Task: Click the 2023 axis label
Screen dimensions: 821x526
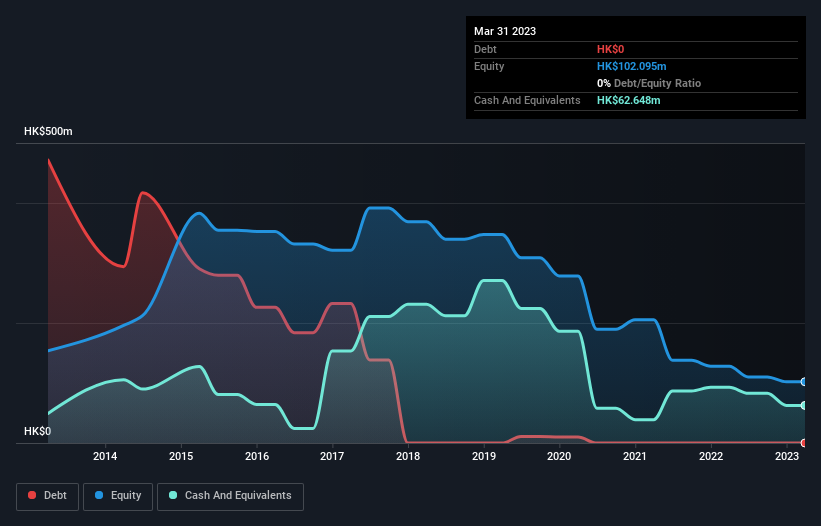Action: click(787, 456)
